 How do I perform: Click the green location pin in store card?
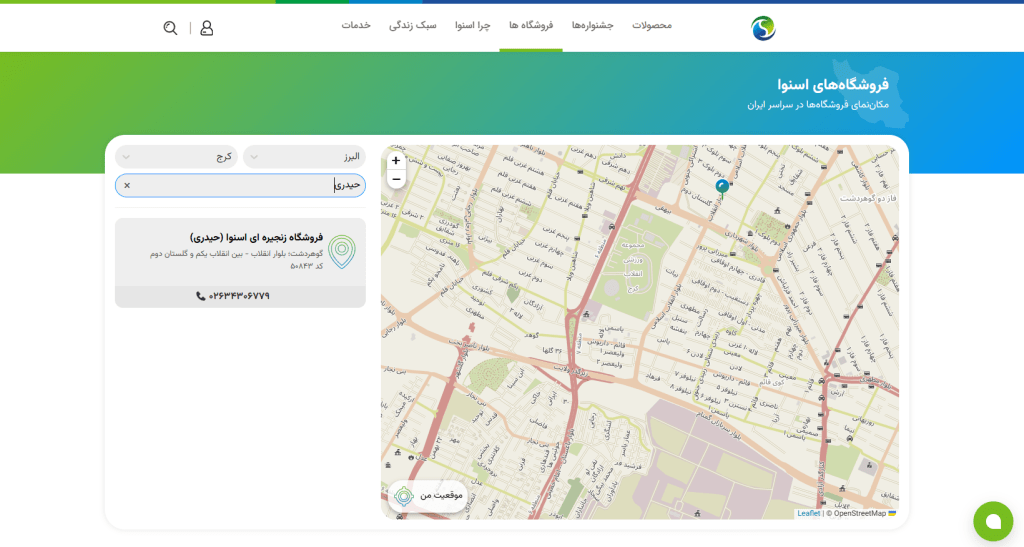[x=342, y=253]
